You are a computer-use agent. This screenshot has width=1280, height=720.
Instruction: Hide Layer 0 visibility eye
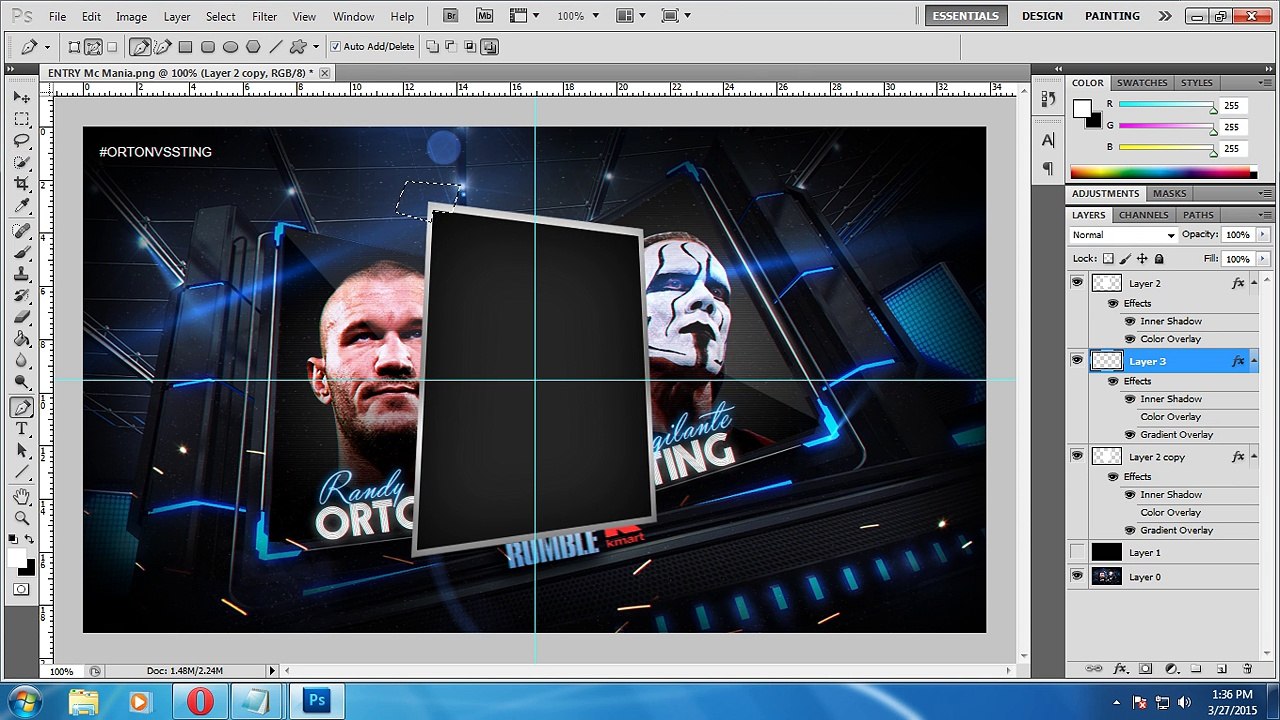pyautogui.click(x=1077, y=576)
